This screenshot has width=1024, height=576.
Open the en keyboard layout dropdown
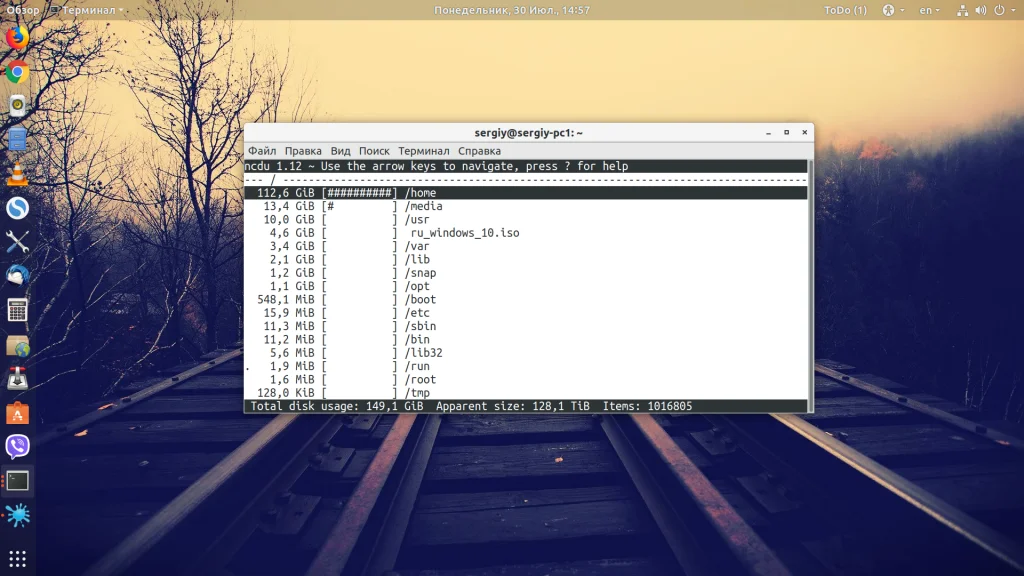(x=929, y=10)
